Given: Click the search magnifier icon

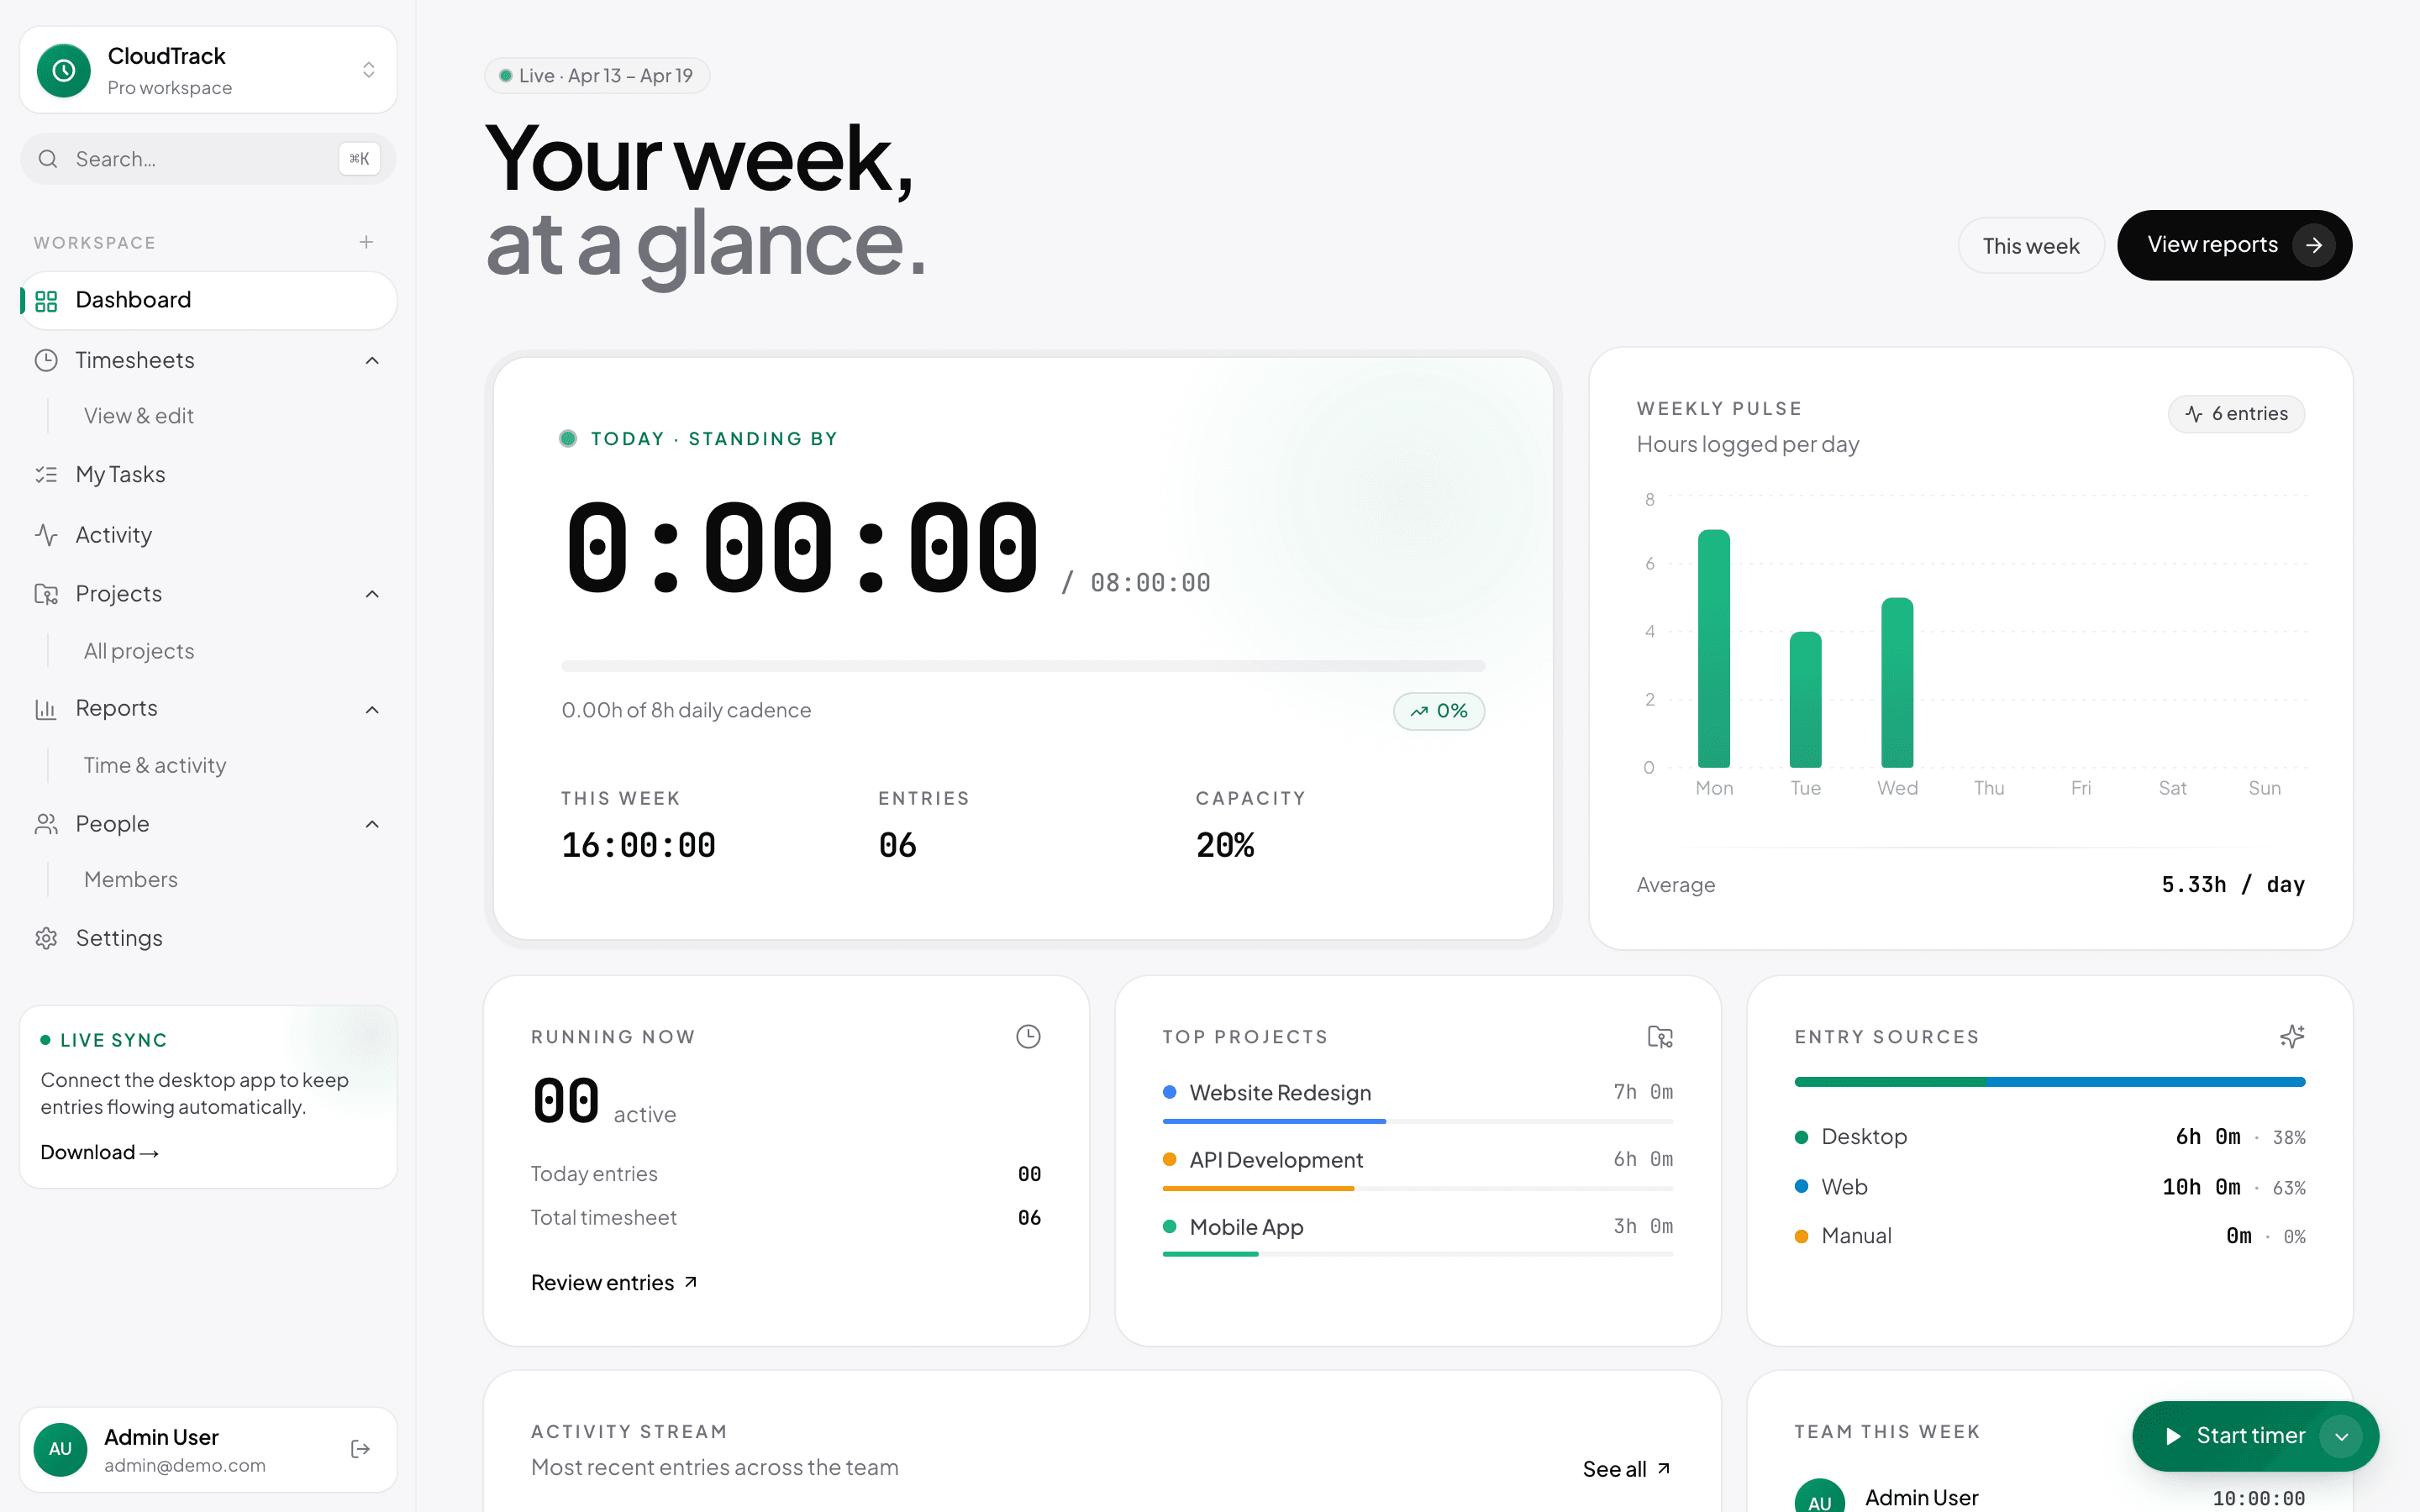Looking at the screenshot, I should (x=48, y=159).
